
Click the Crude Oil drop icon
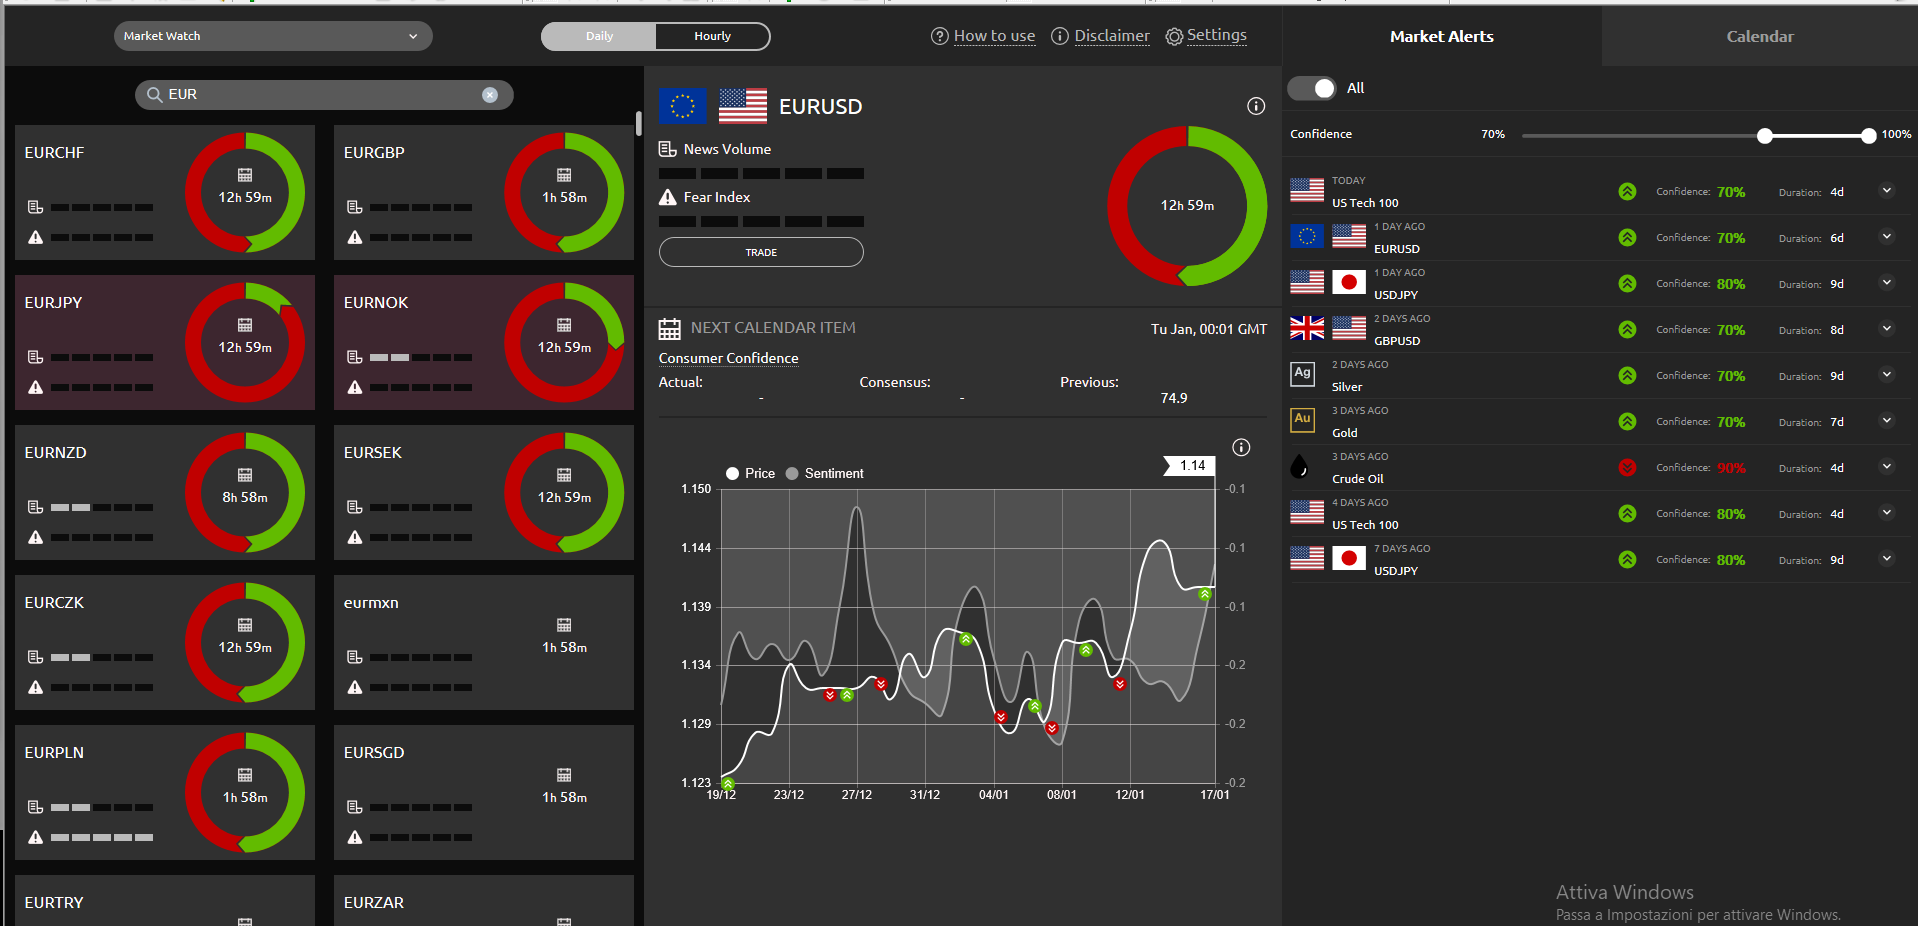1299,467
